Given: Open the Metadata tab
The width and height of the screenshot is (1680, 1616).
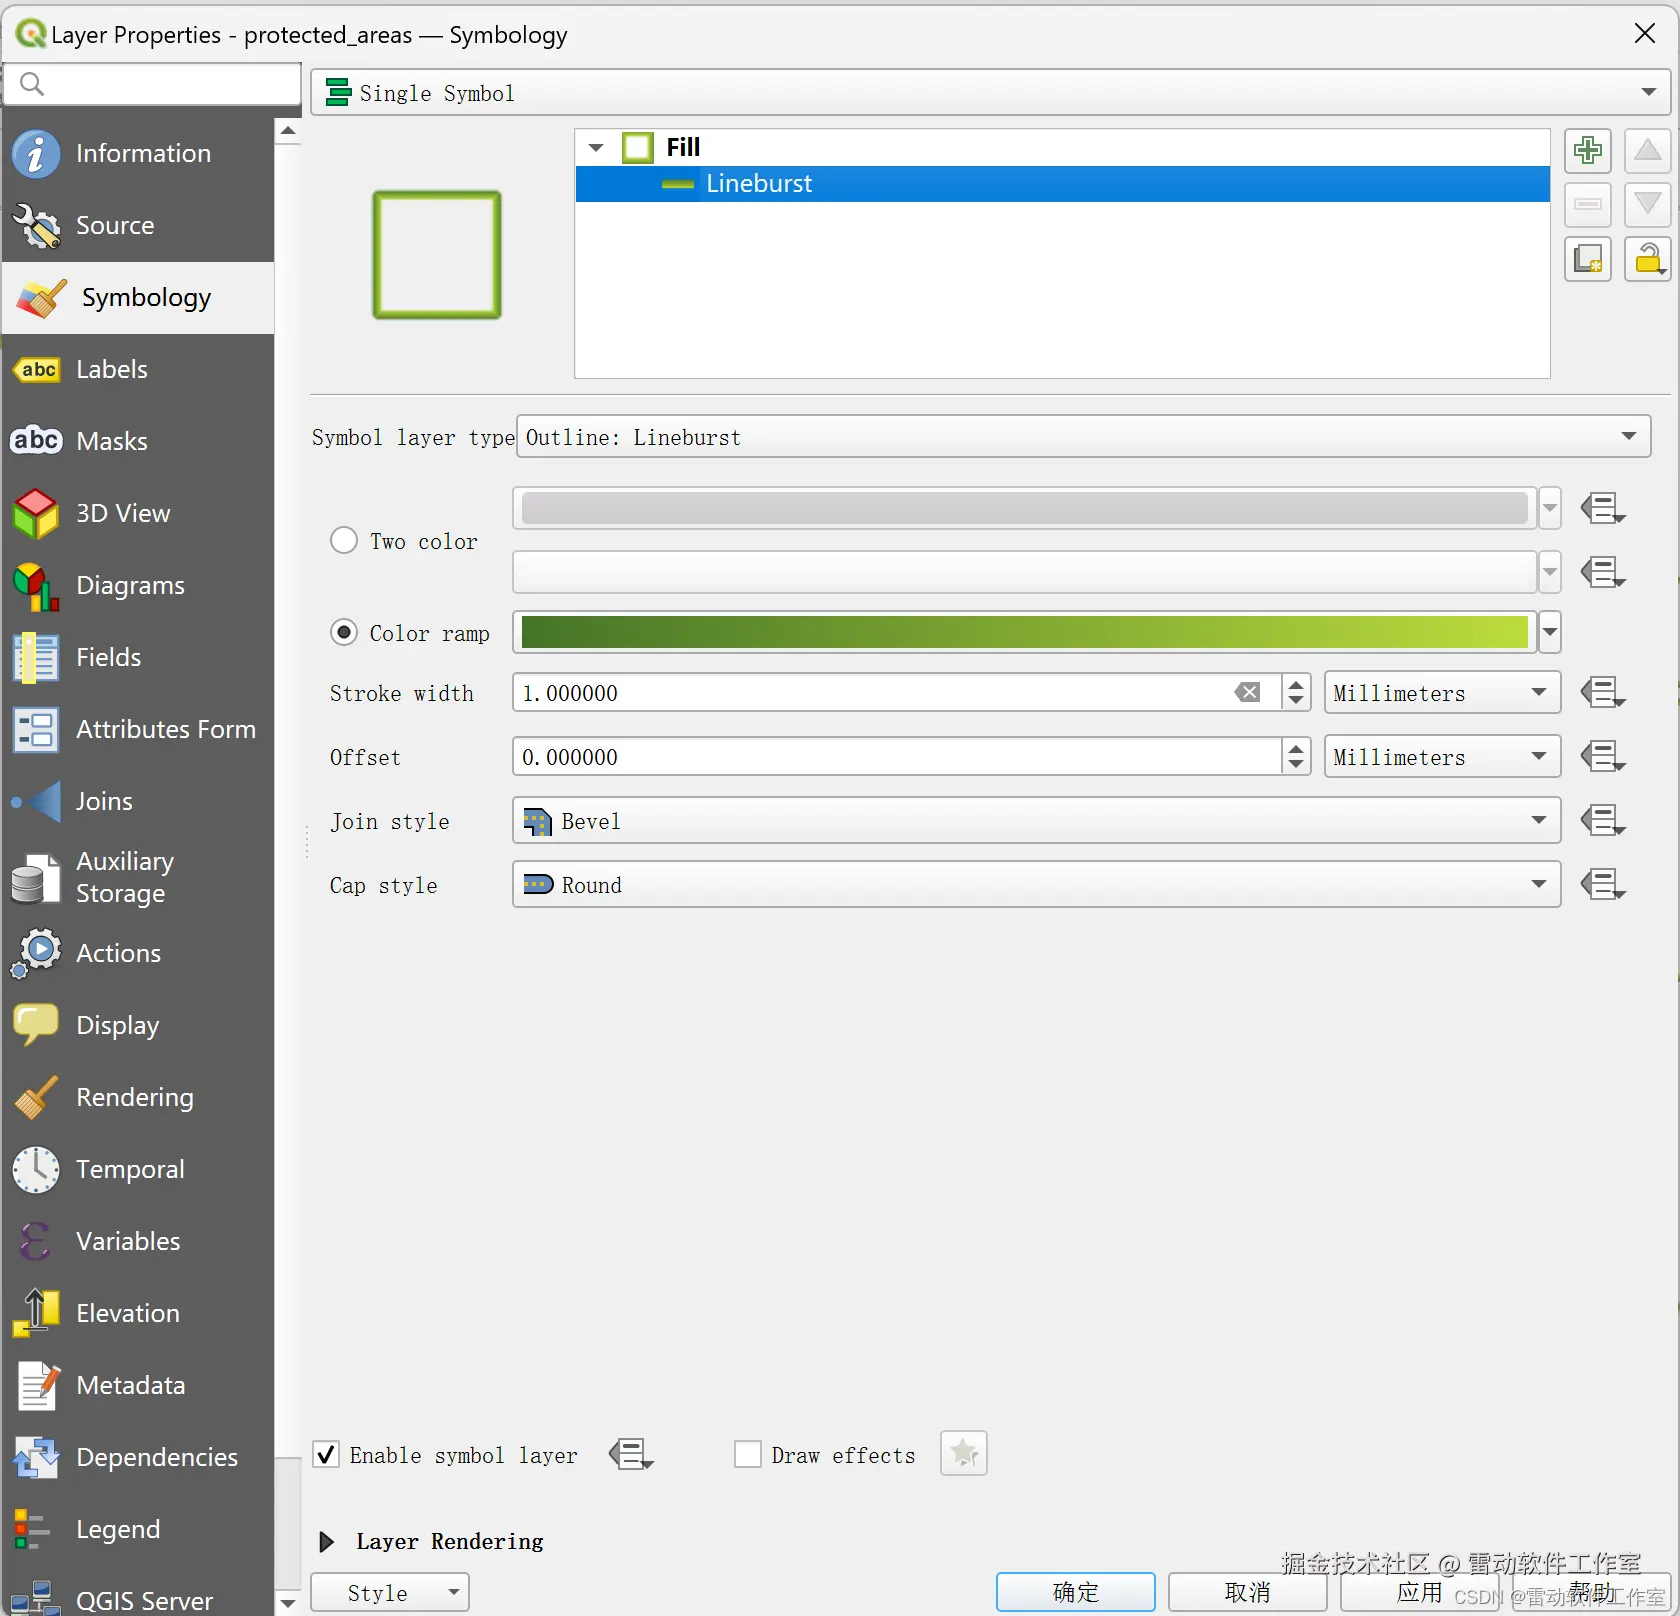Looking at the screenshot, I should tap(138, 1385).
